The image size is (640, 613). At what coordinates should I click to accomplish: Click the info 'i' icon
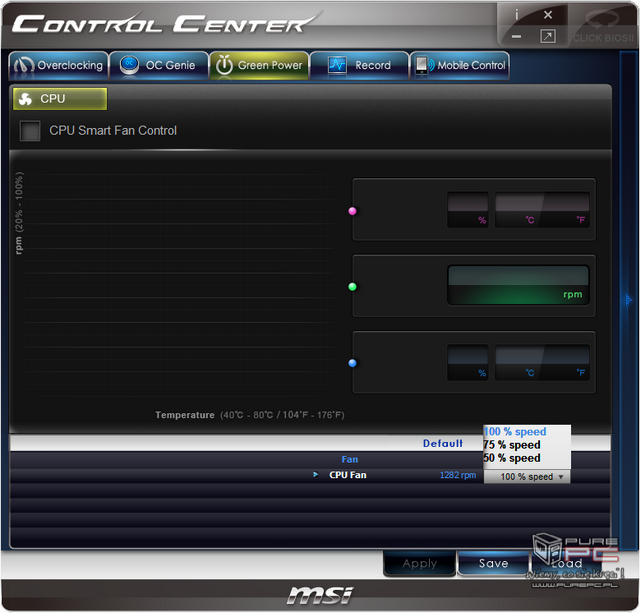pyautogui.click(x=516, y=16)
